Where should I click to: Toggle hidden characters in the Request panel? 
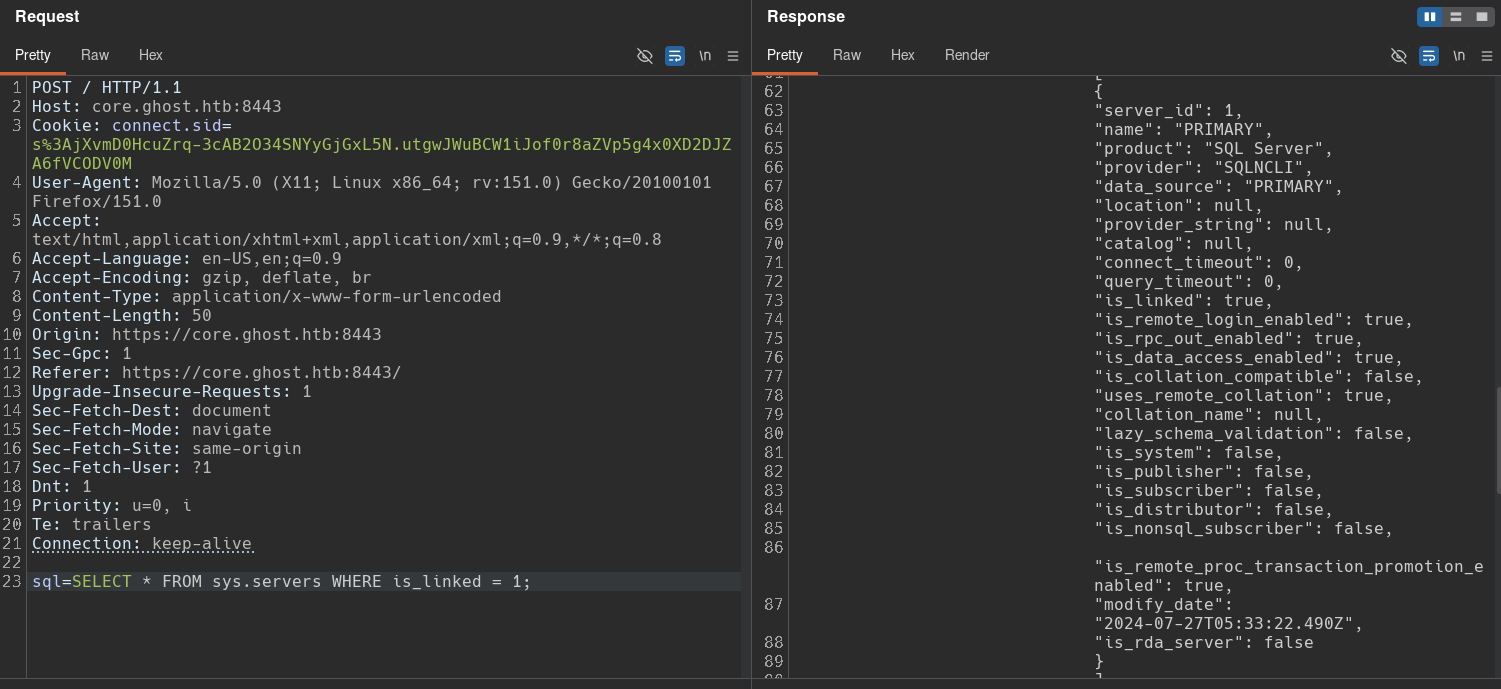(x=645, y=56)
